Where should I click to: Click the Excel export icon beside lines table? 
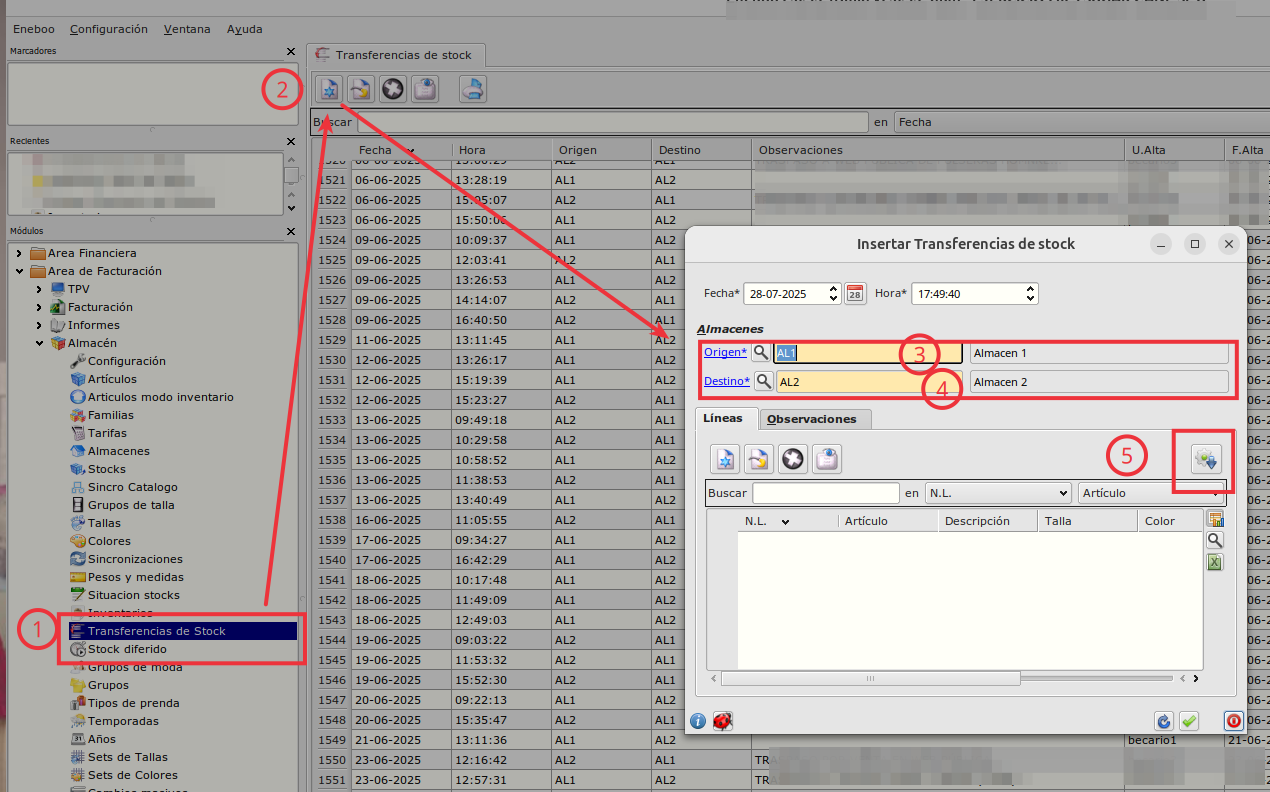(x=1215, y=562)
